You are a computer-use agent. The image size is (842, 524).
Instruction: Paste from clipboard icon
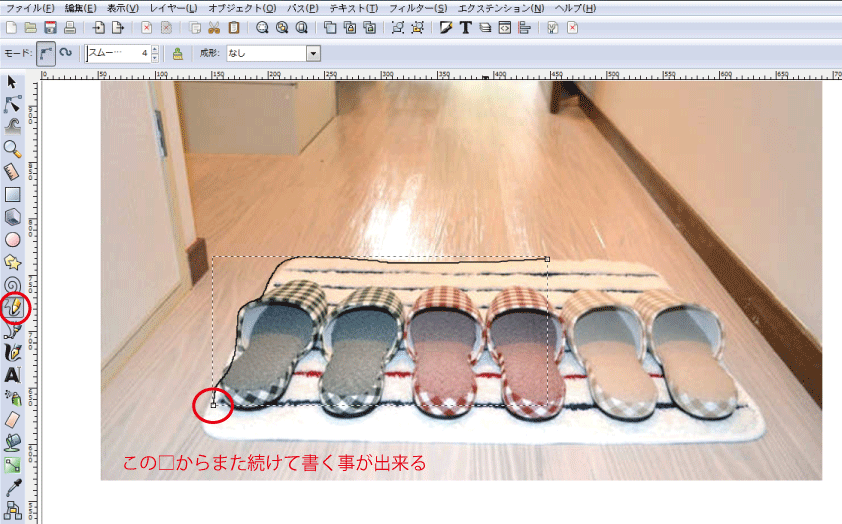(x=234, y=27)
